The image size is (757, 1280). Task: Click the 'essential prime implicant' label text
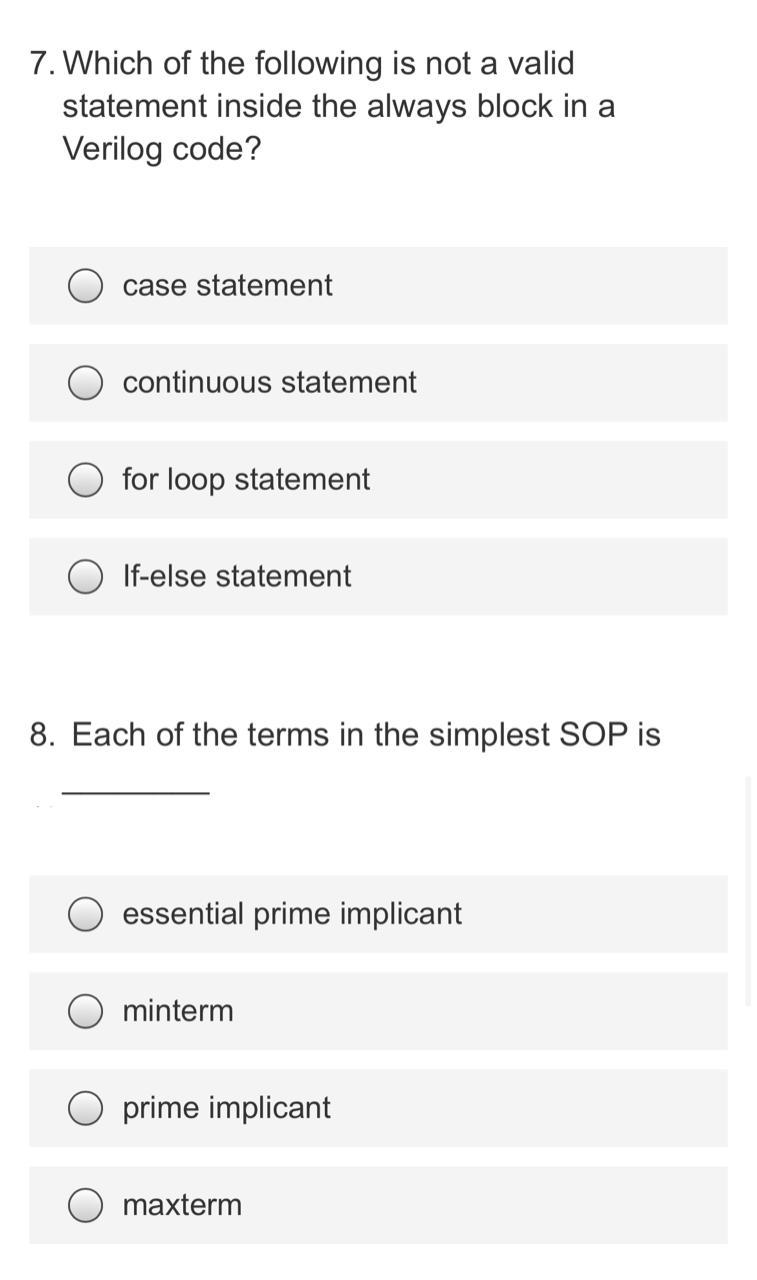292,914
